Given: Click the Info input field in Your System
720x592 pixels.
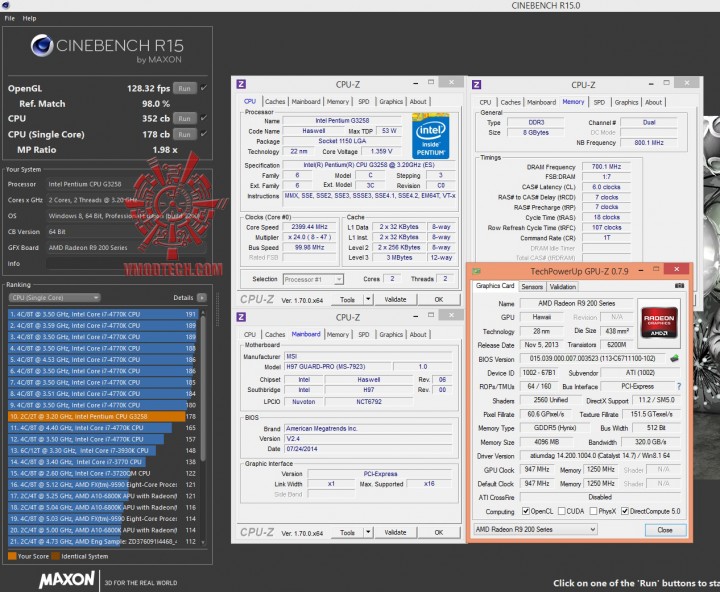Looking at the screenshot, I should point(128,264).
